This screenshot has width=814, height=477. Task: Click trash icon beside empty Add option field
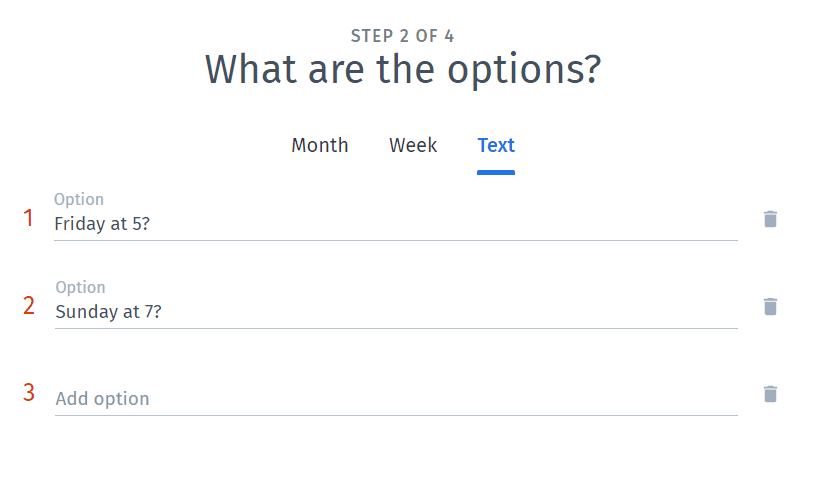[770, 394]
